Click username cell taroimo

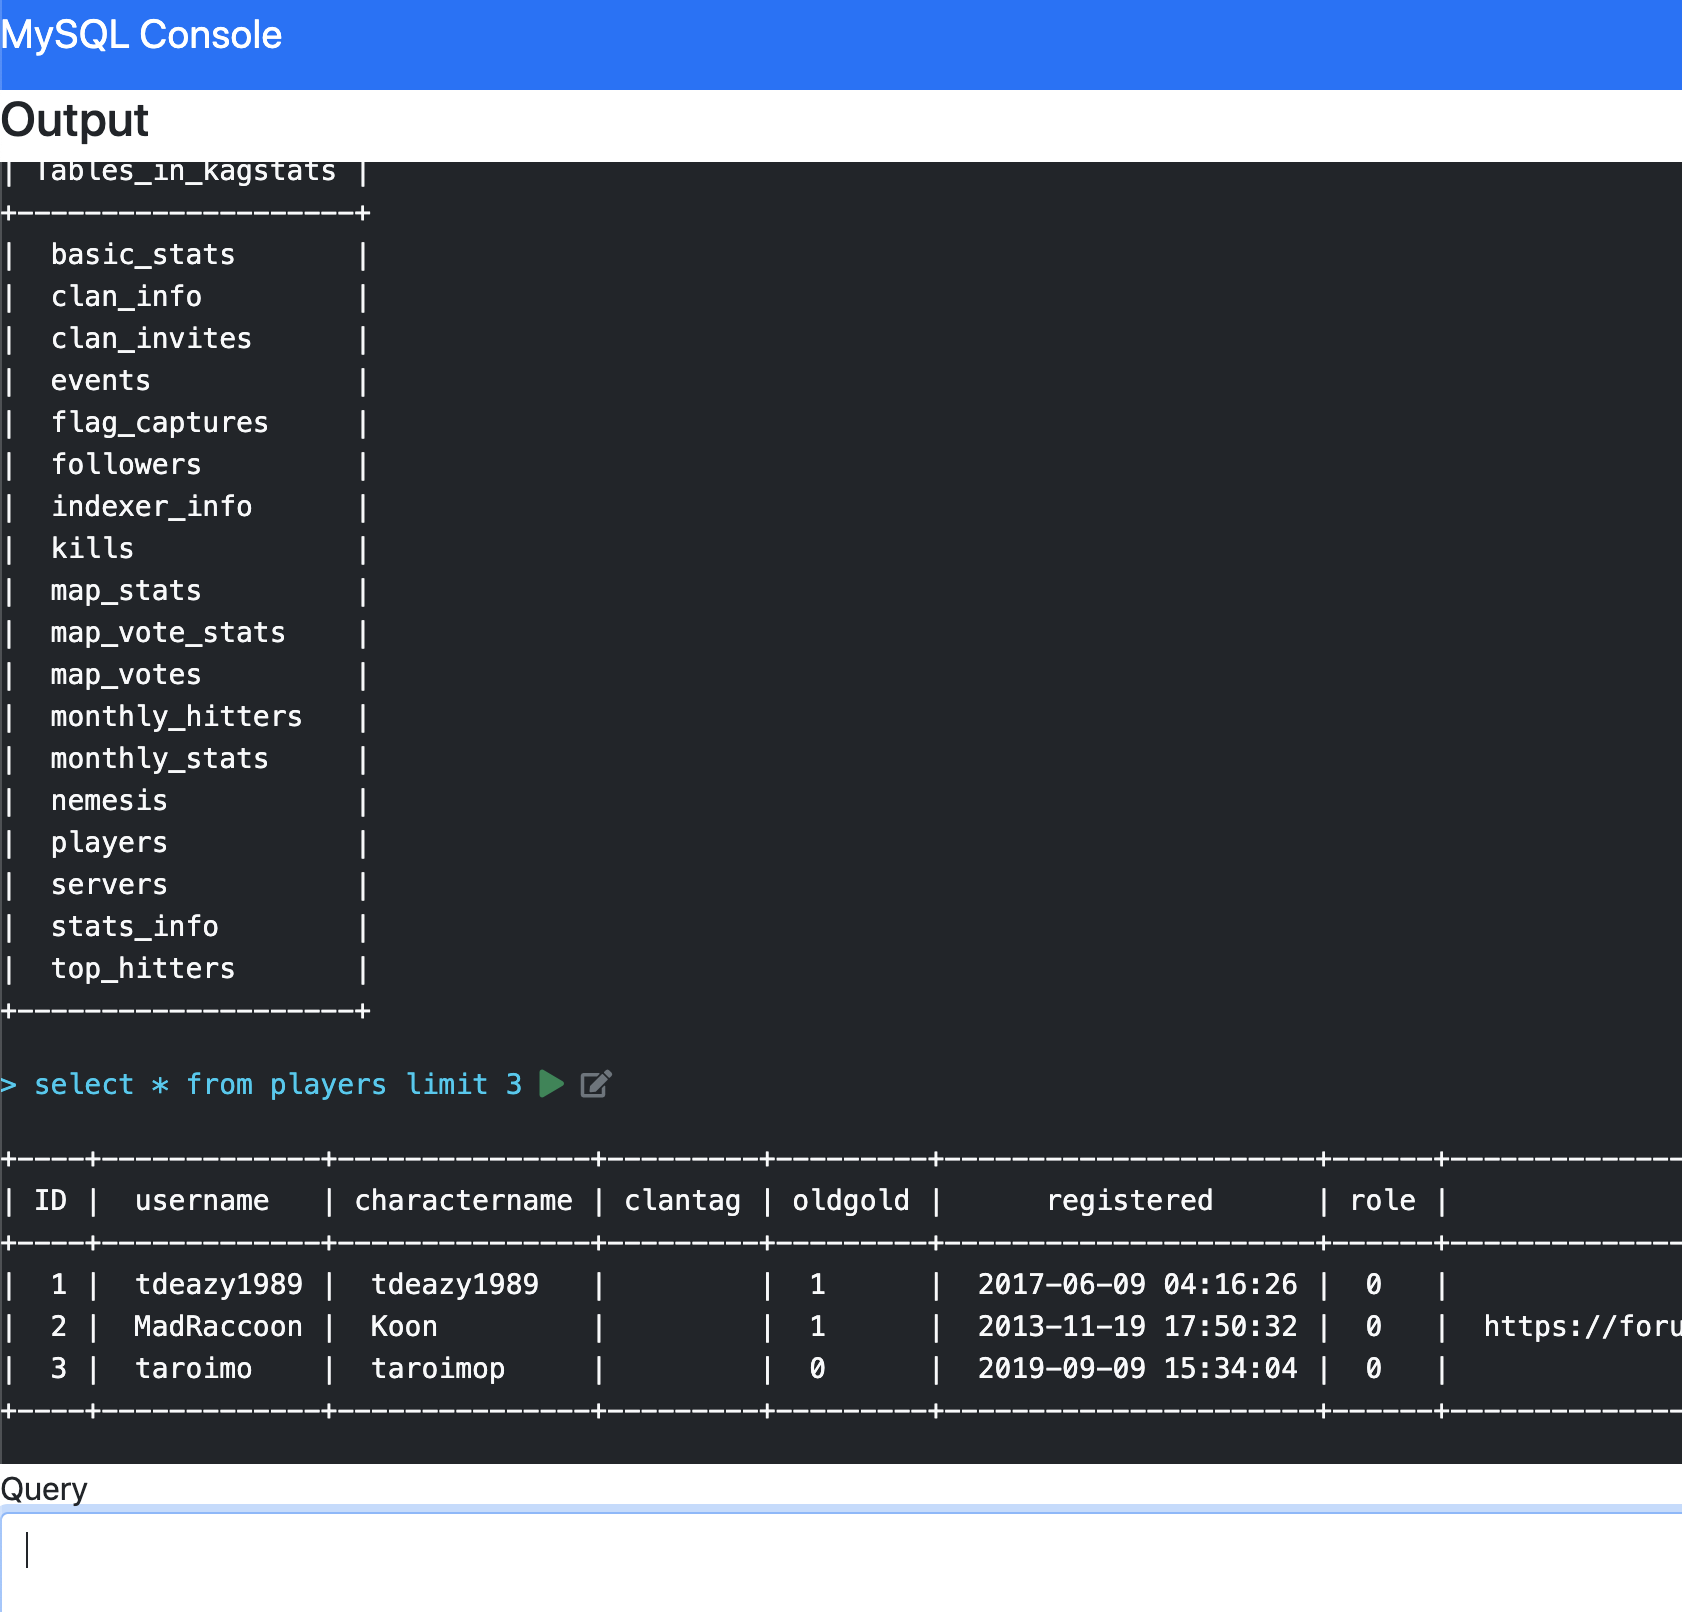193,1369
